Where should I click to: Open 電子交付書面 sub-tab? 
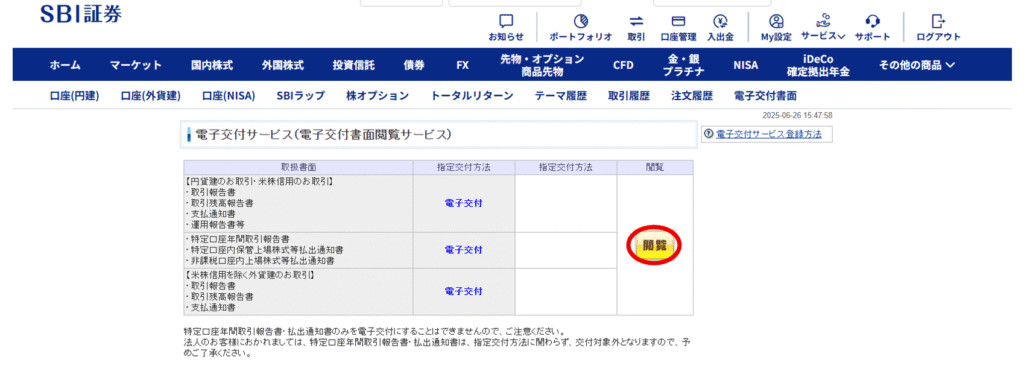765,96
